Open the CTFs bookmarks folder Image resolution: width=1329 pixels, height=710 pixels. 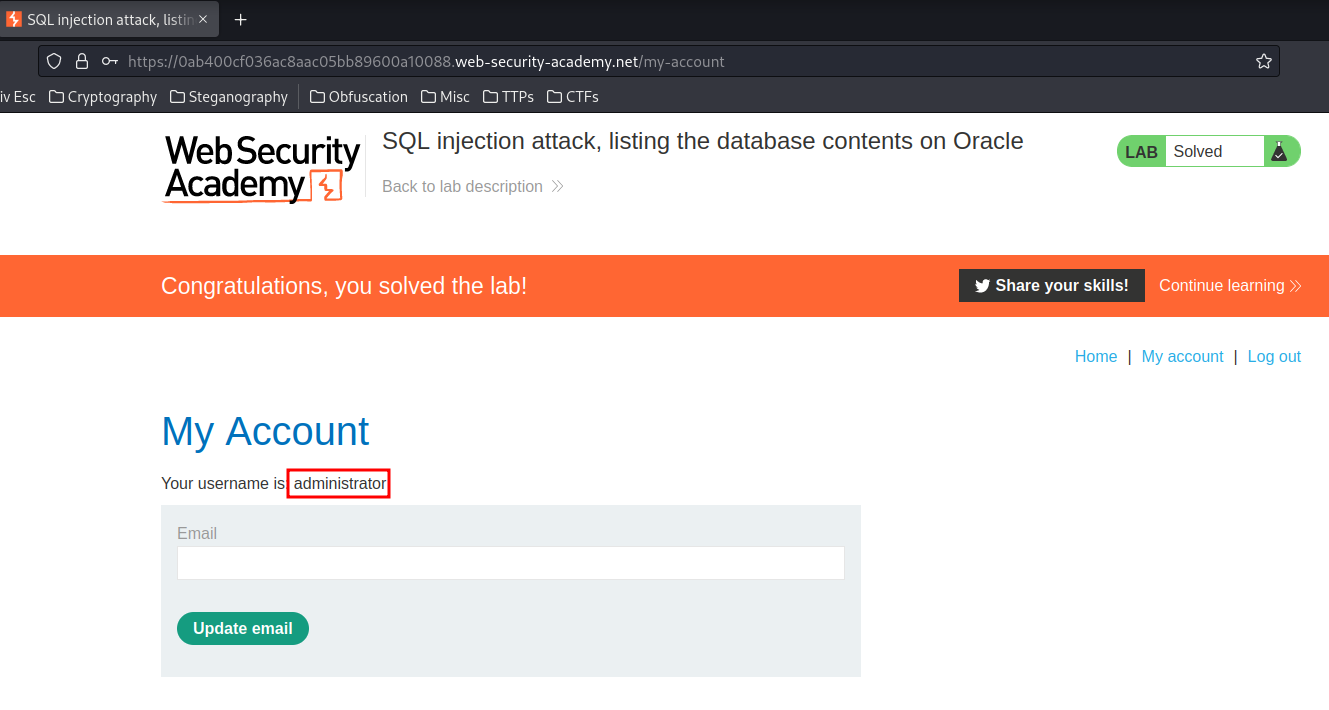(572, 97)
